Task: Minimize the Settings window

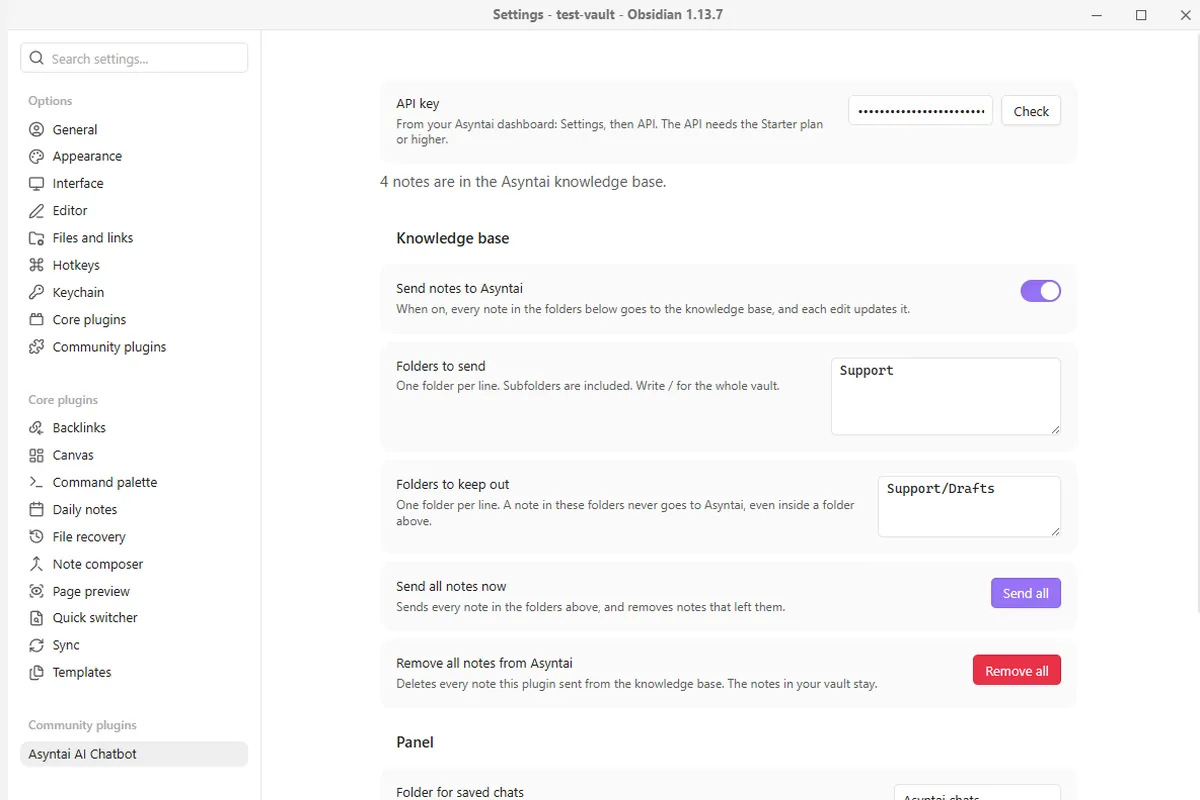Action: pyautogui.click(x=1096, y=15)
